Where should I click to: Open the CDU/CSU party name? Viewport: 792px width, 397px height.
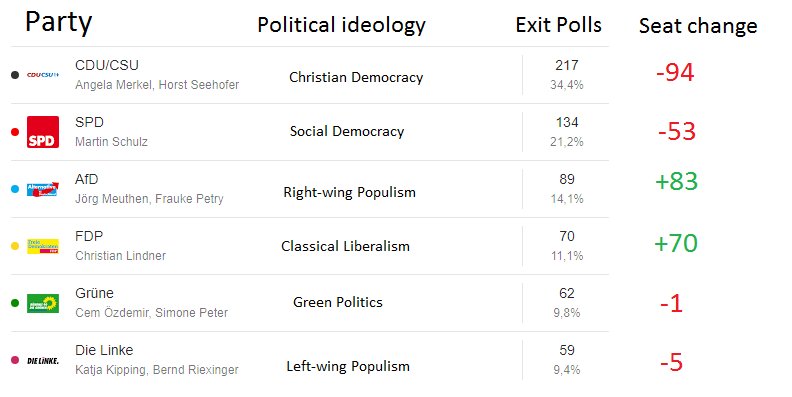point(107,65)
